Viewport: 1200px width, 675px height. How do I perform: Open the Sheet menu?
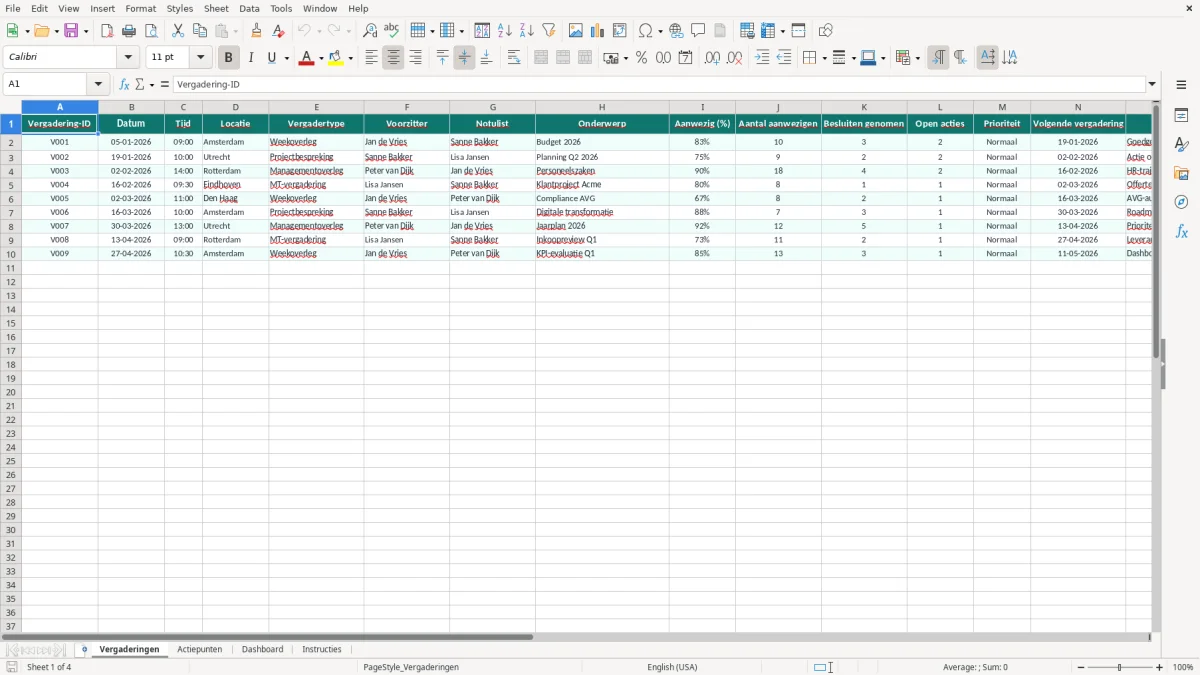216,8
